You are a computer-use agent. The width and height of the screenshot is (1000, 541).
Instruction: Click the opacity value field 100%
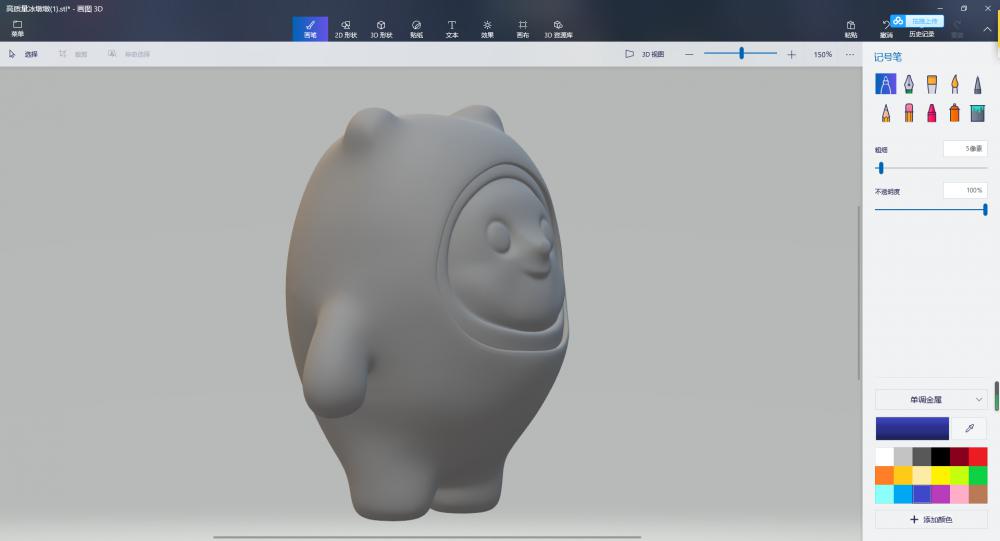click(966, 190)
